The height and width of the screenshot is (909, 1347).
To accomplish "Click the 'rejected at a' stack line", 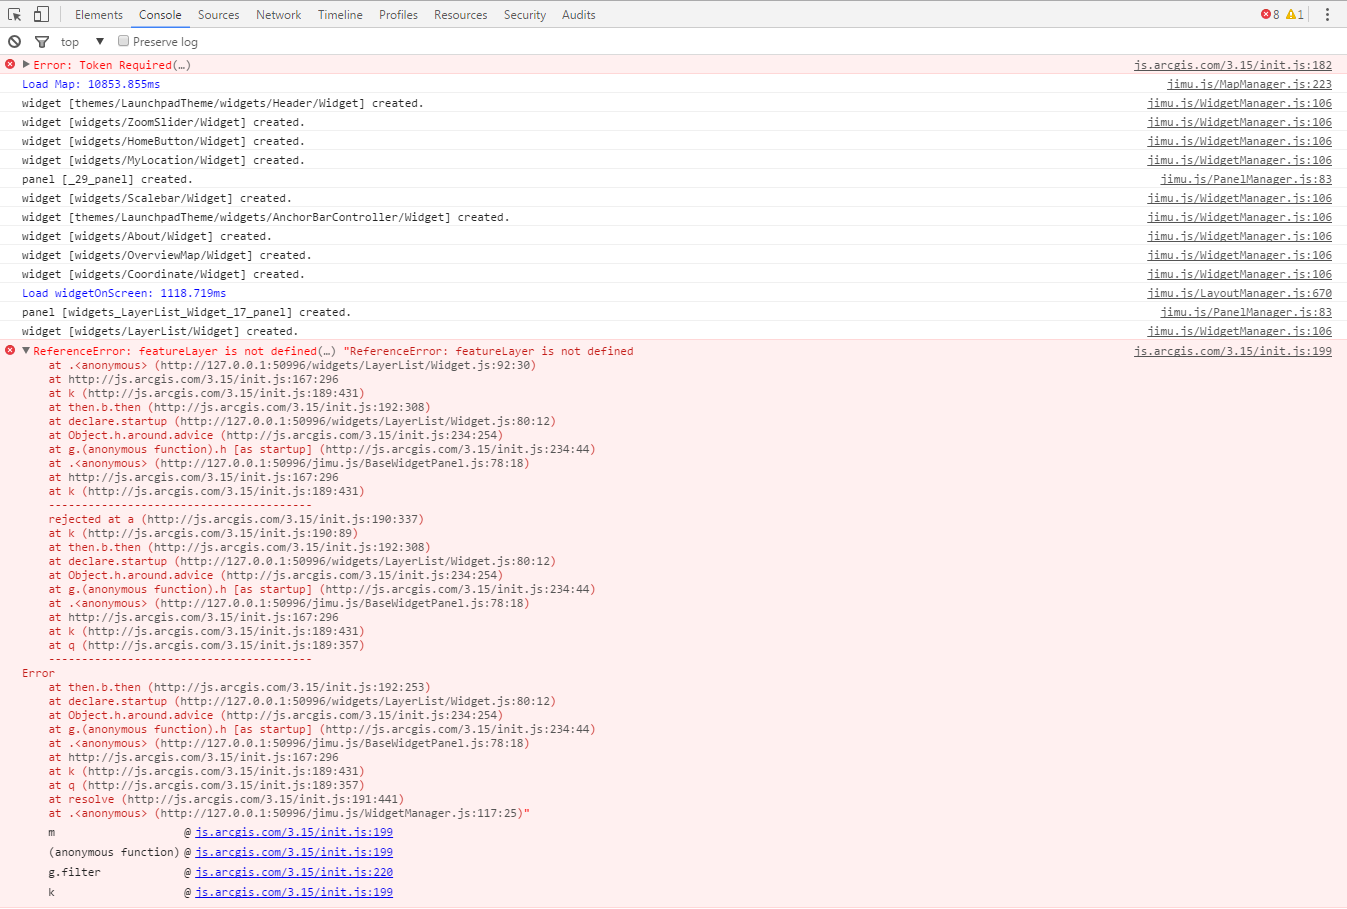I will click(x=236, y=519).
